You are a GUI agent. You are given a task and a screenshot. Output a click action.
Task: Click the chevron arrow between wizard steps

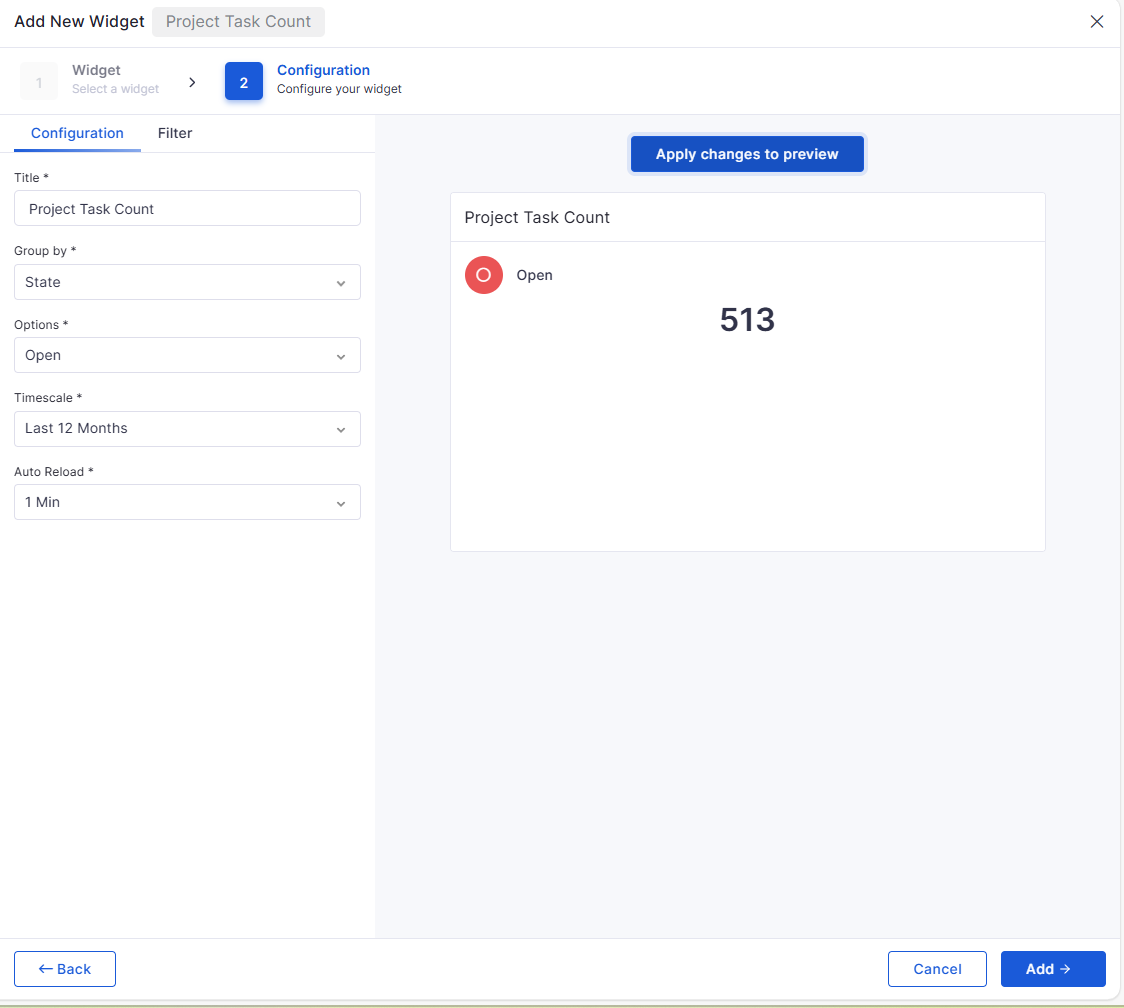pos(193,82)
